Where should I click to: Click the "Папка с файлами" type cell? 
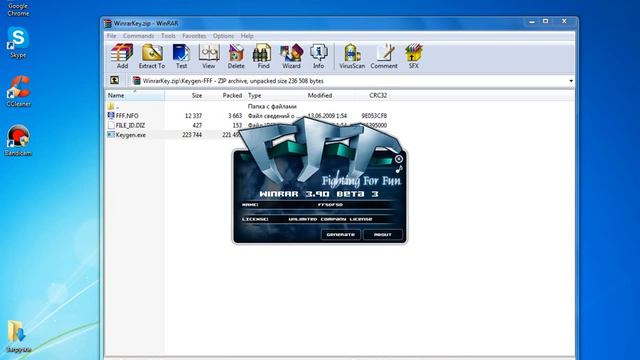(x=272, y=106)
